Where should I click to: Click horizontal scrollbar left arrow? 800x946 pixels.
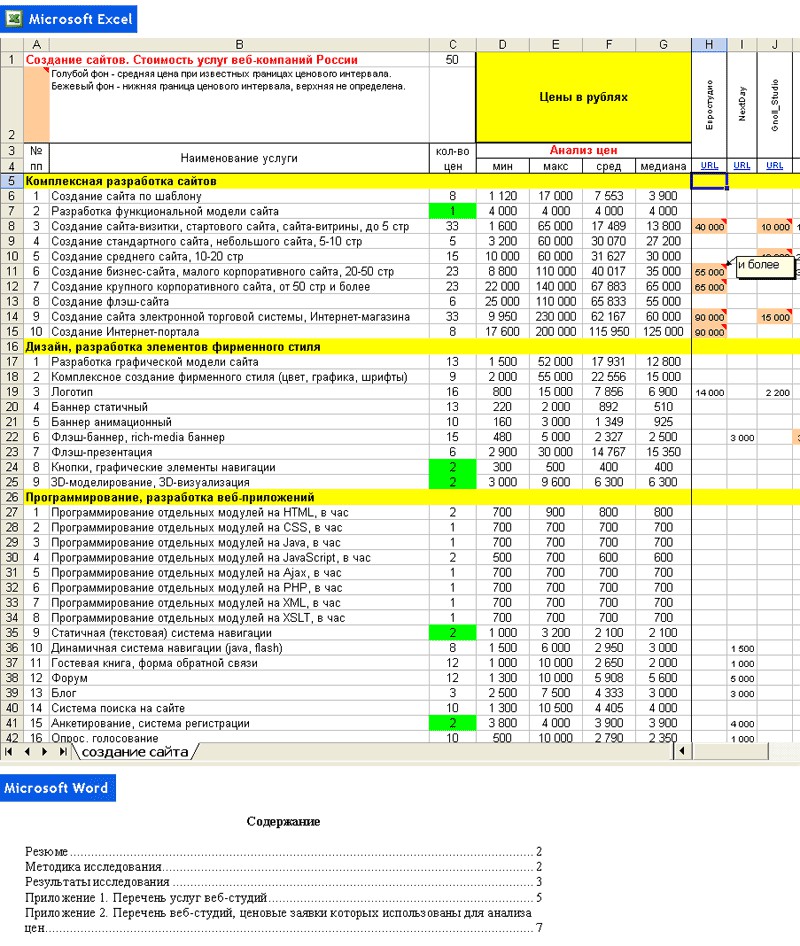682,751
